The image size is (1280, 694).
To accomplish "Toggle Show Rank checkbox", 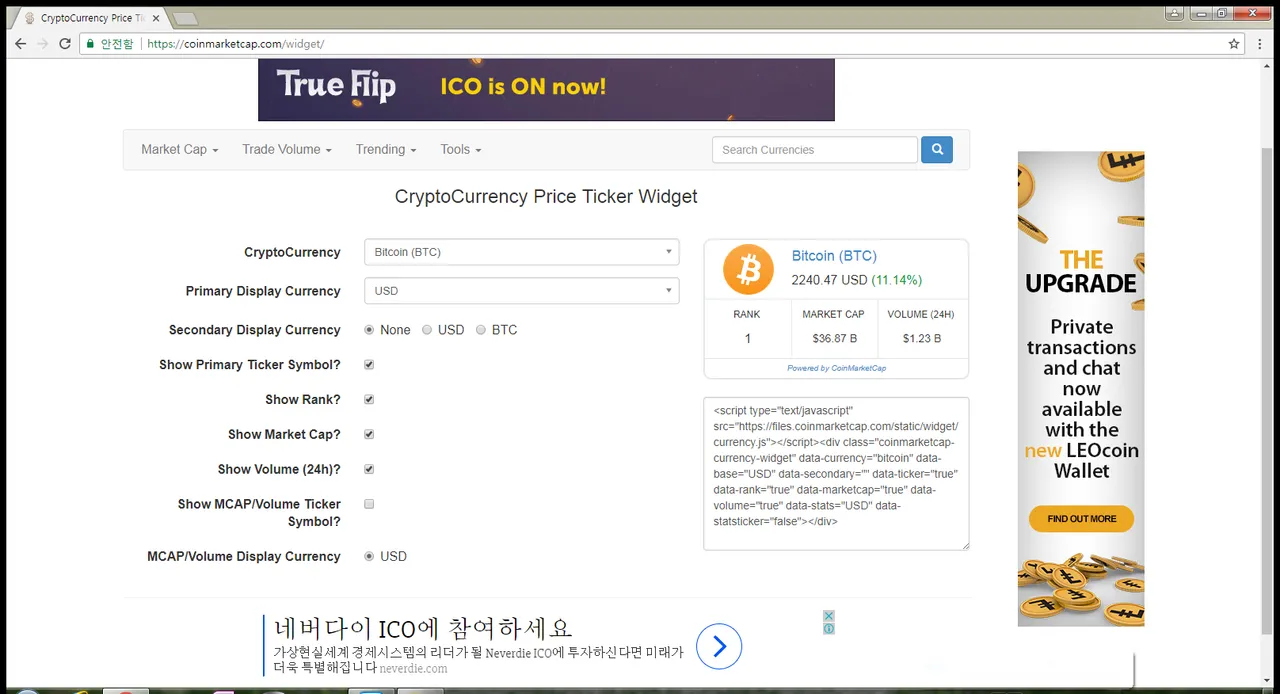I will point(369,400).
